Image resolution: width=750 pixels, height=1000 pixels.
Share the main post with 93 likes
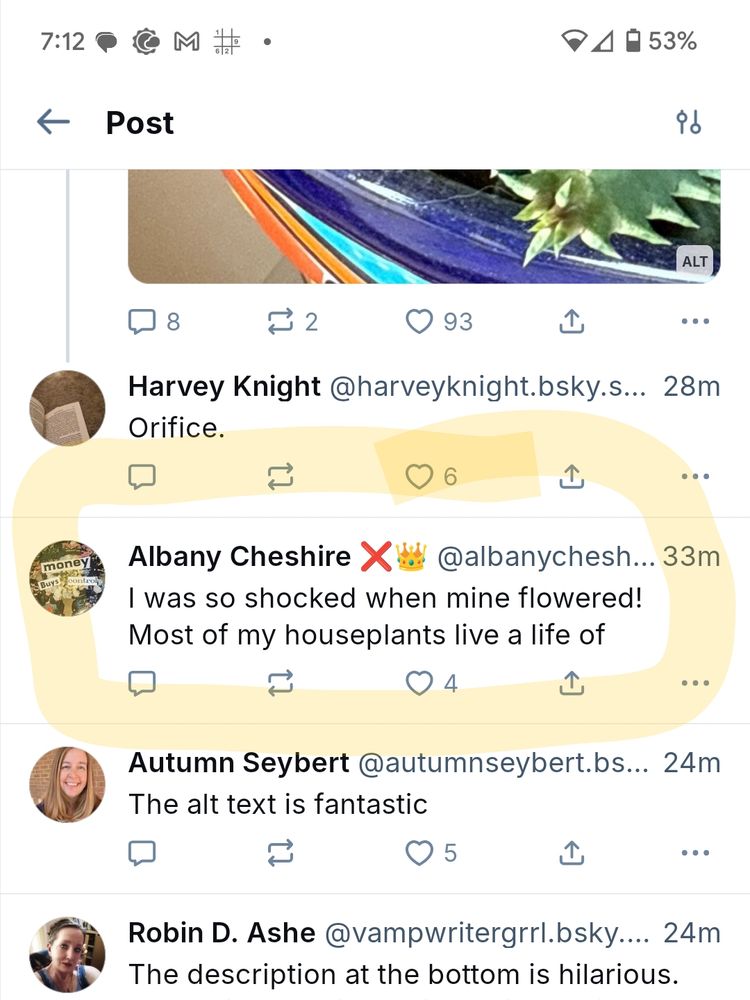pos(571,321)
